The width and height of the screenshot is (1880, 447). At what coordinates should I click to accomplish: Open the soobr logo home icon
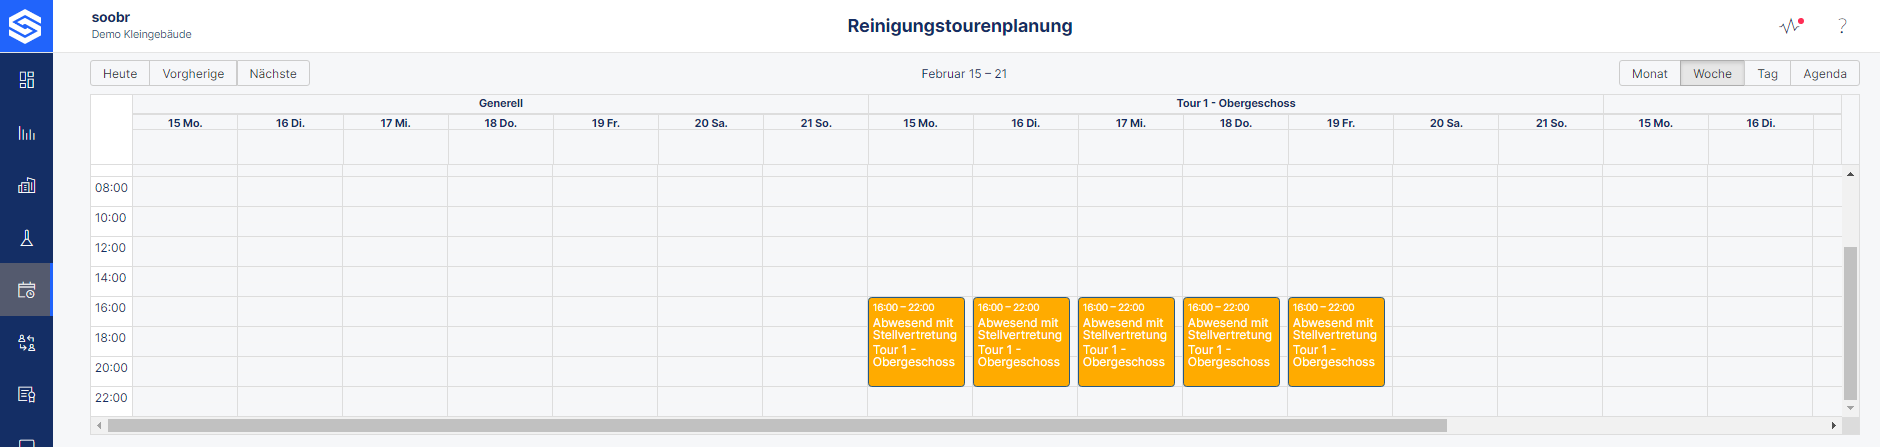26,26
